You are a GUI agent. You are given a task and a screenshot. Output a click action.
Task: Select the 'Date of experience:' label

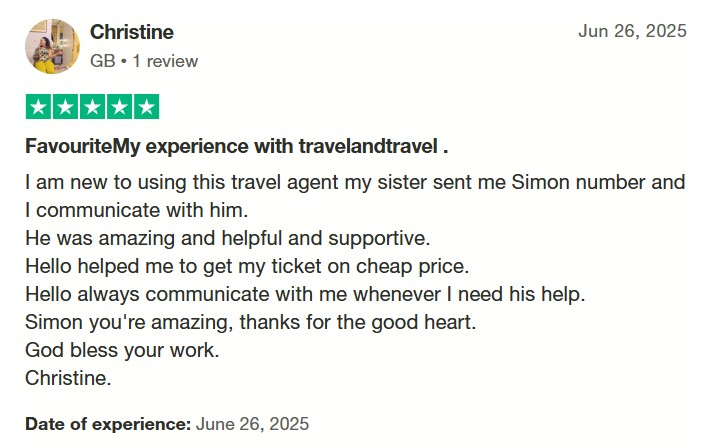click(108, 424)
